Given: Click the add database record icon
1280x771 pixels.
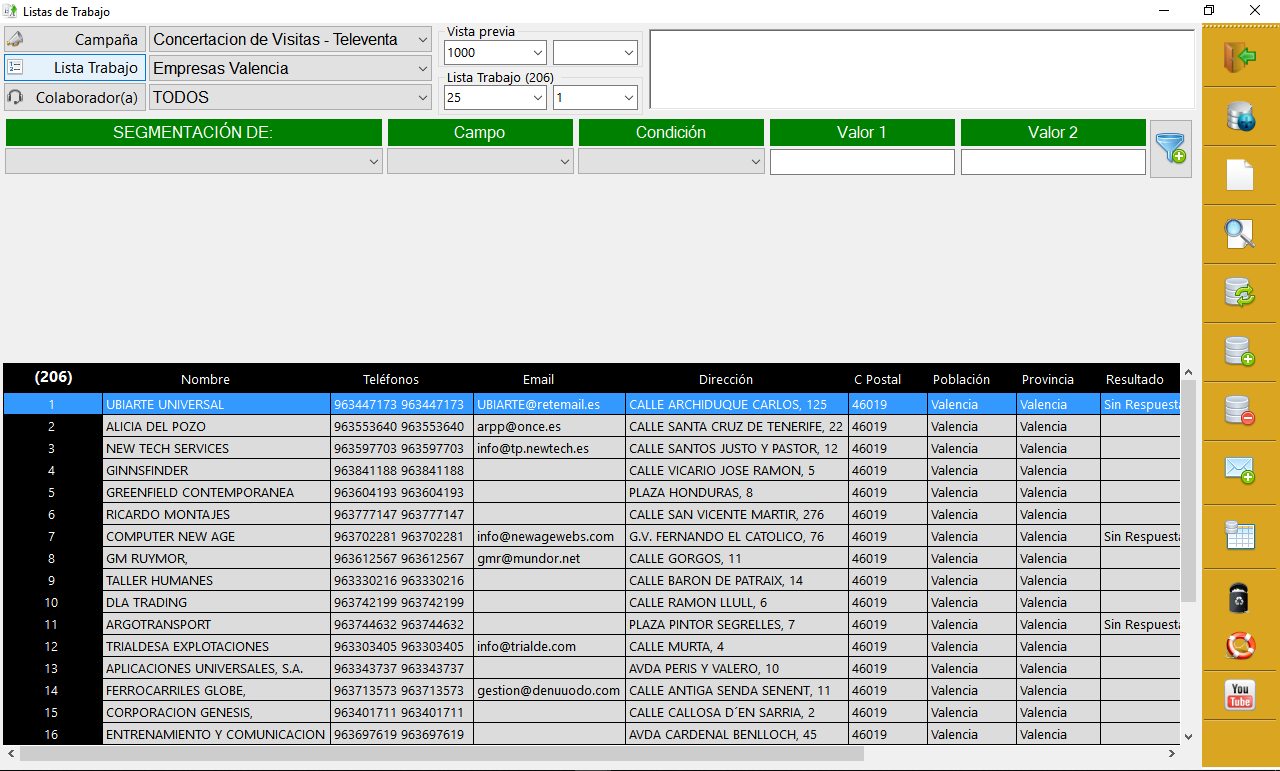Looking at the screenshot, I should pyautogui.click(x=1240, y=352).
